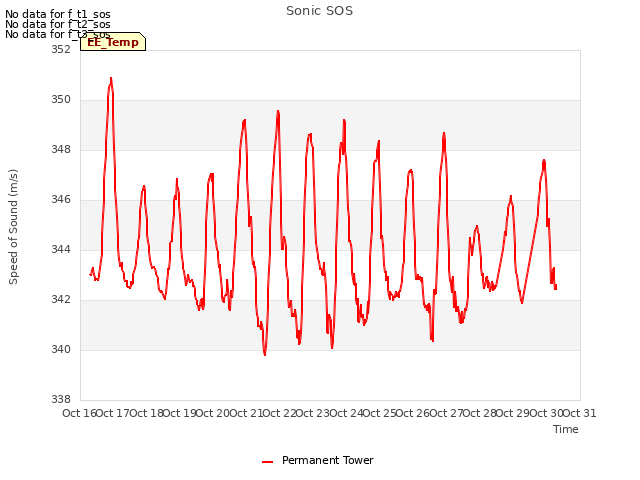Click the highest peak above 350 on Oct 16
The width and height of the screenshot is (640, 480).
[111, 78]
